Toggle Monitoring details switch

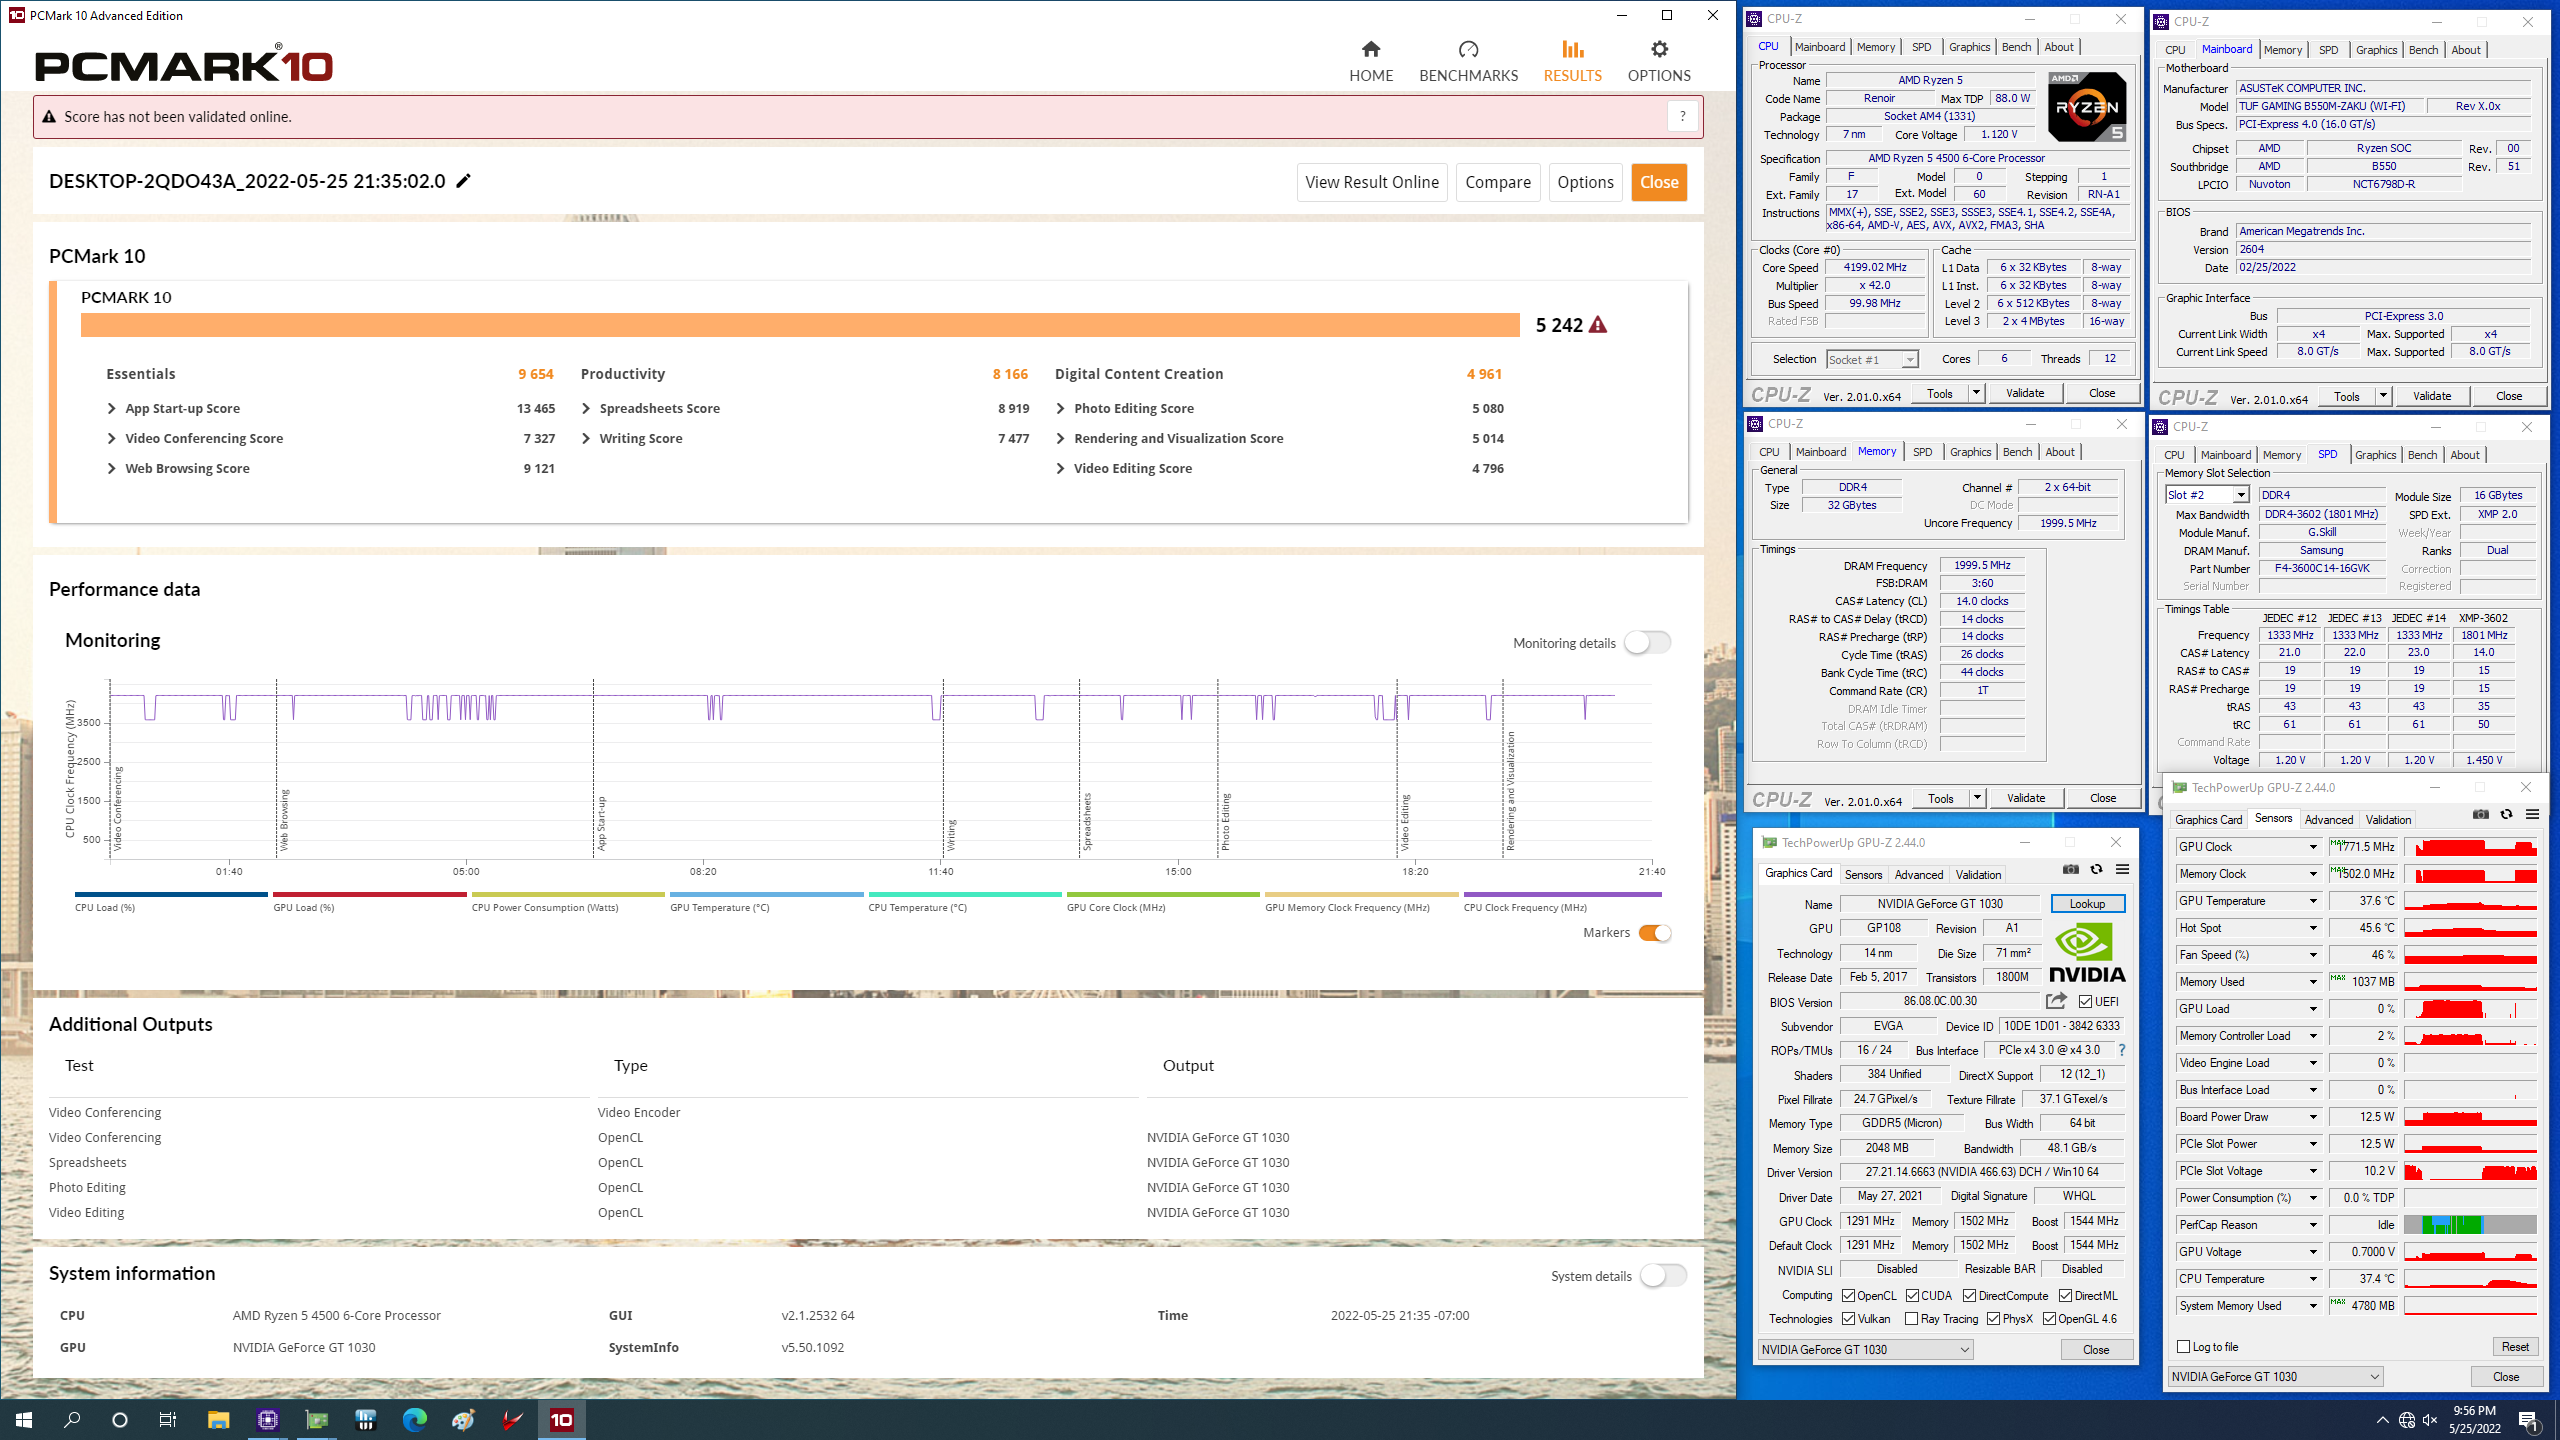pyautogui.click(x=1647, y=642)
